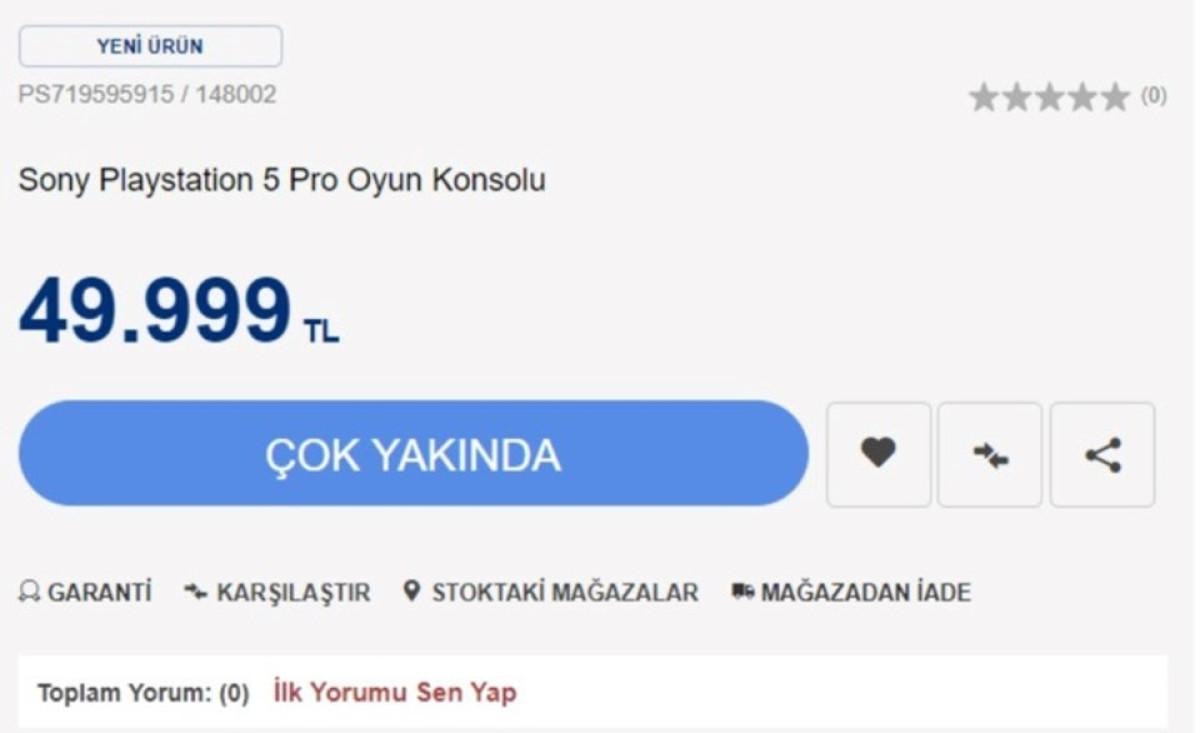Viewport: 1200px width, 733px height.
Task: Select the third rating star
Action: tap(1050, 98)
